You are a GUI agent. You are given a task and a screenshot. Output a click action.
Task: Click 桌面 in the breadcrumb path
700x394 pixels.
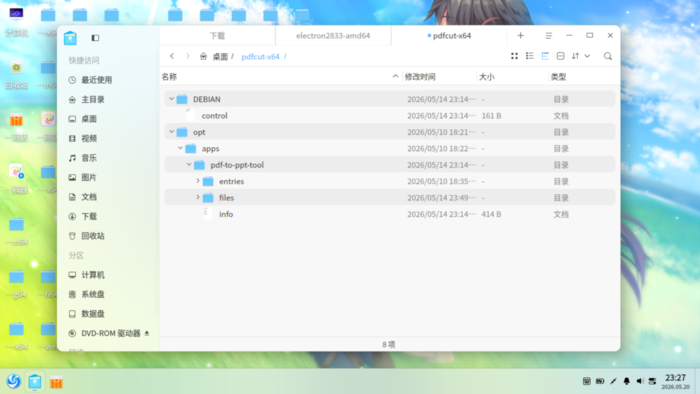pyautogui.click(x=220, y=57)
